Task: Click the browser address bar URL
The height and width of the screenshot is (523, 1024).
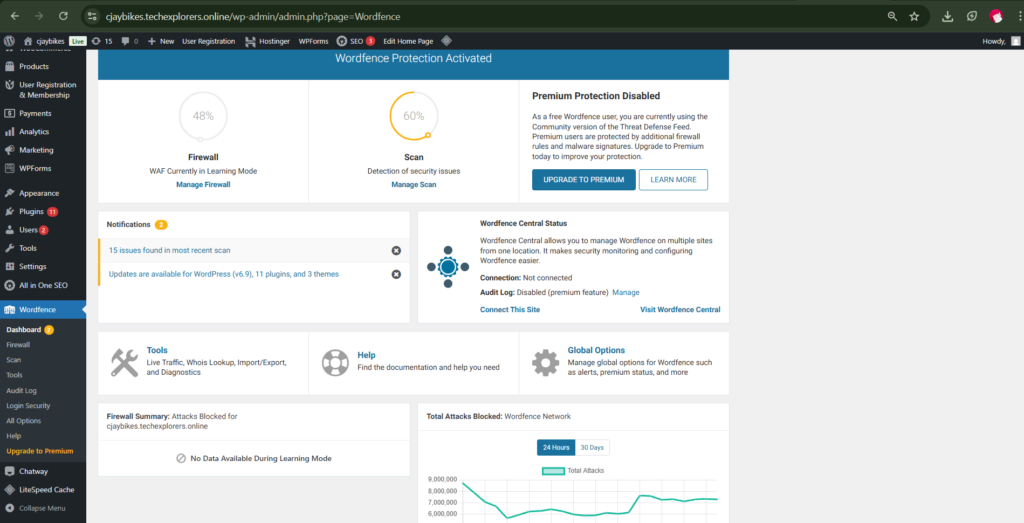Action: point(300,16)
